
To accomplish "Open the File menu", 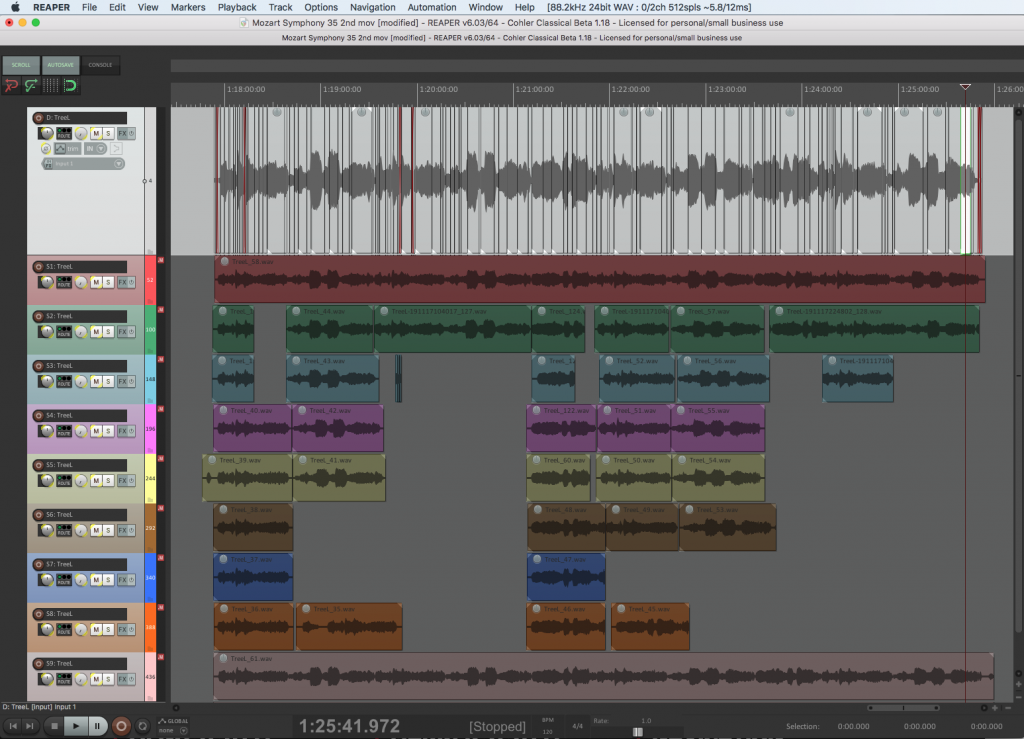I will click(89, 7).
